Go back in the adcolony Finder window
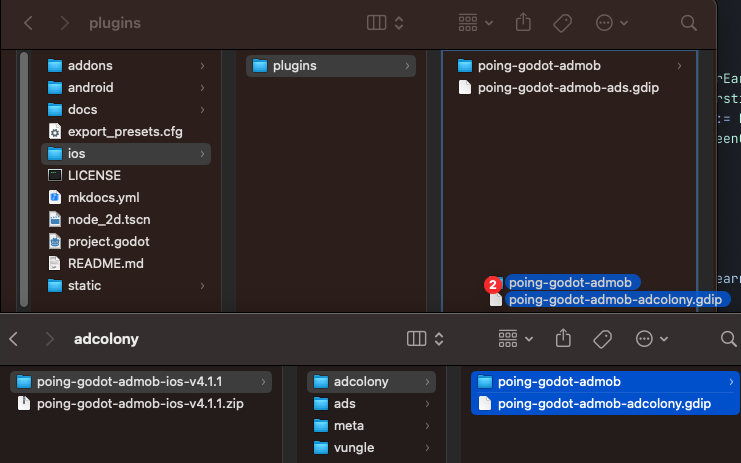Screen dimensions: 741x463 tap(14, 339)
